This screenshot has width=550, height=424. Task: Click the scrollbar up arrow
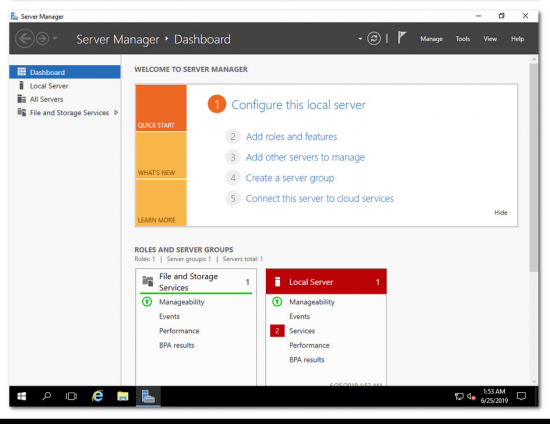(534, 59)
